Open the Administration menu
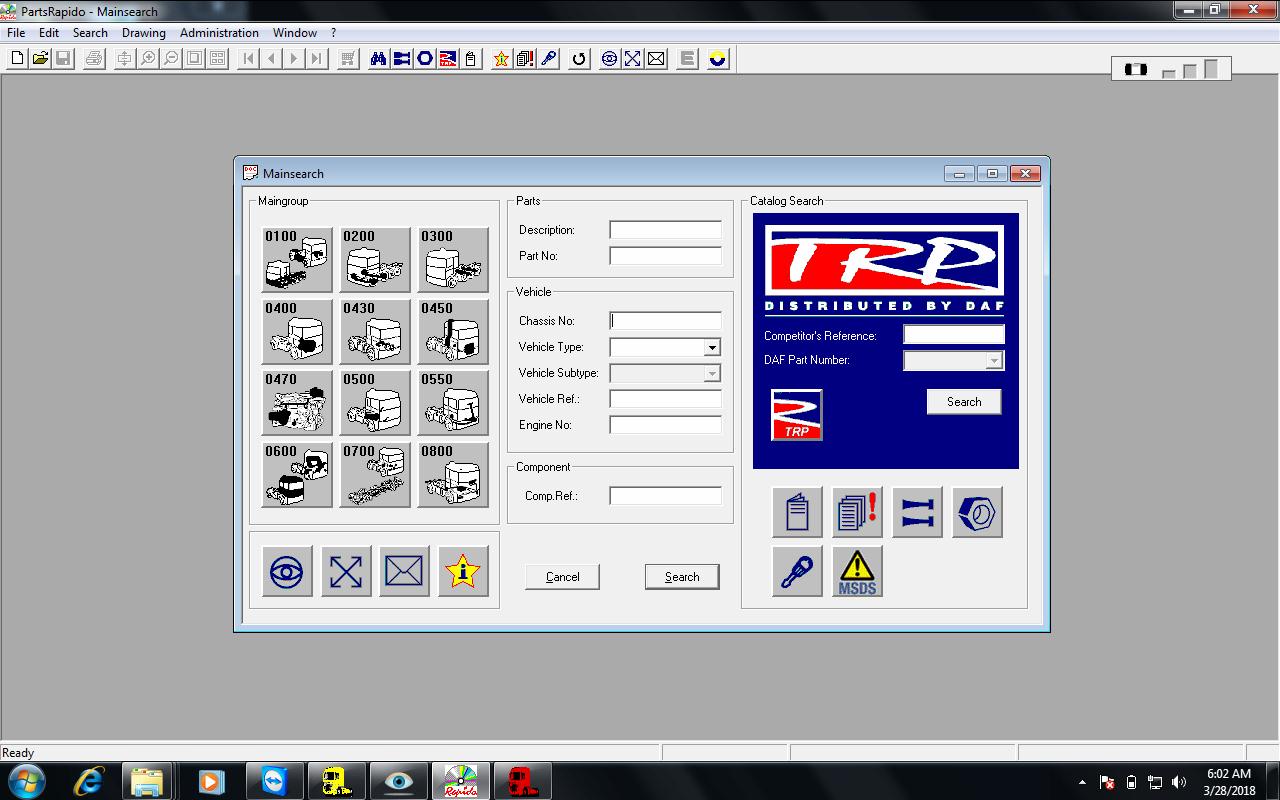 219,32
